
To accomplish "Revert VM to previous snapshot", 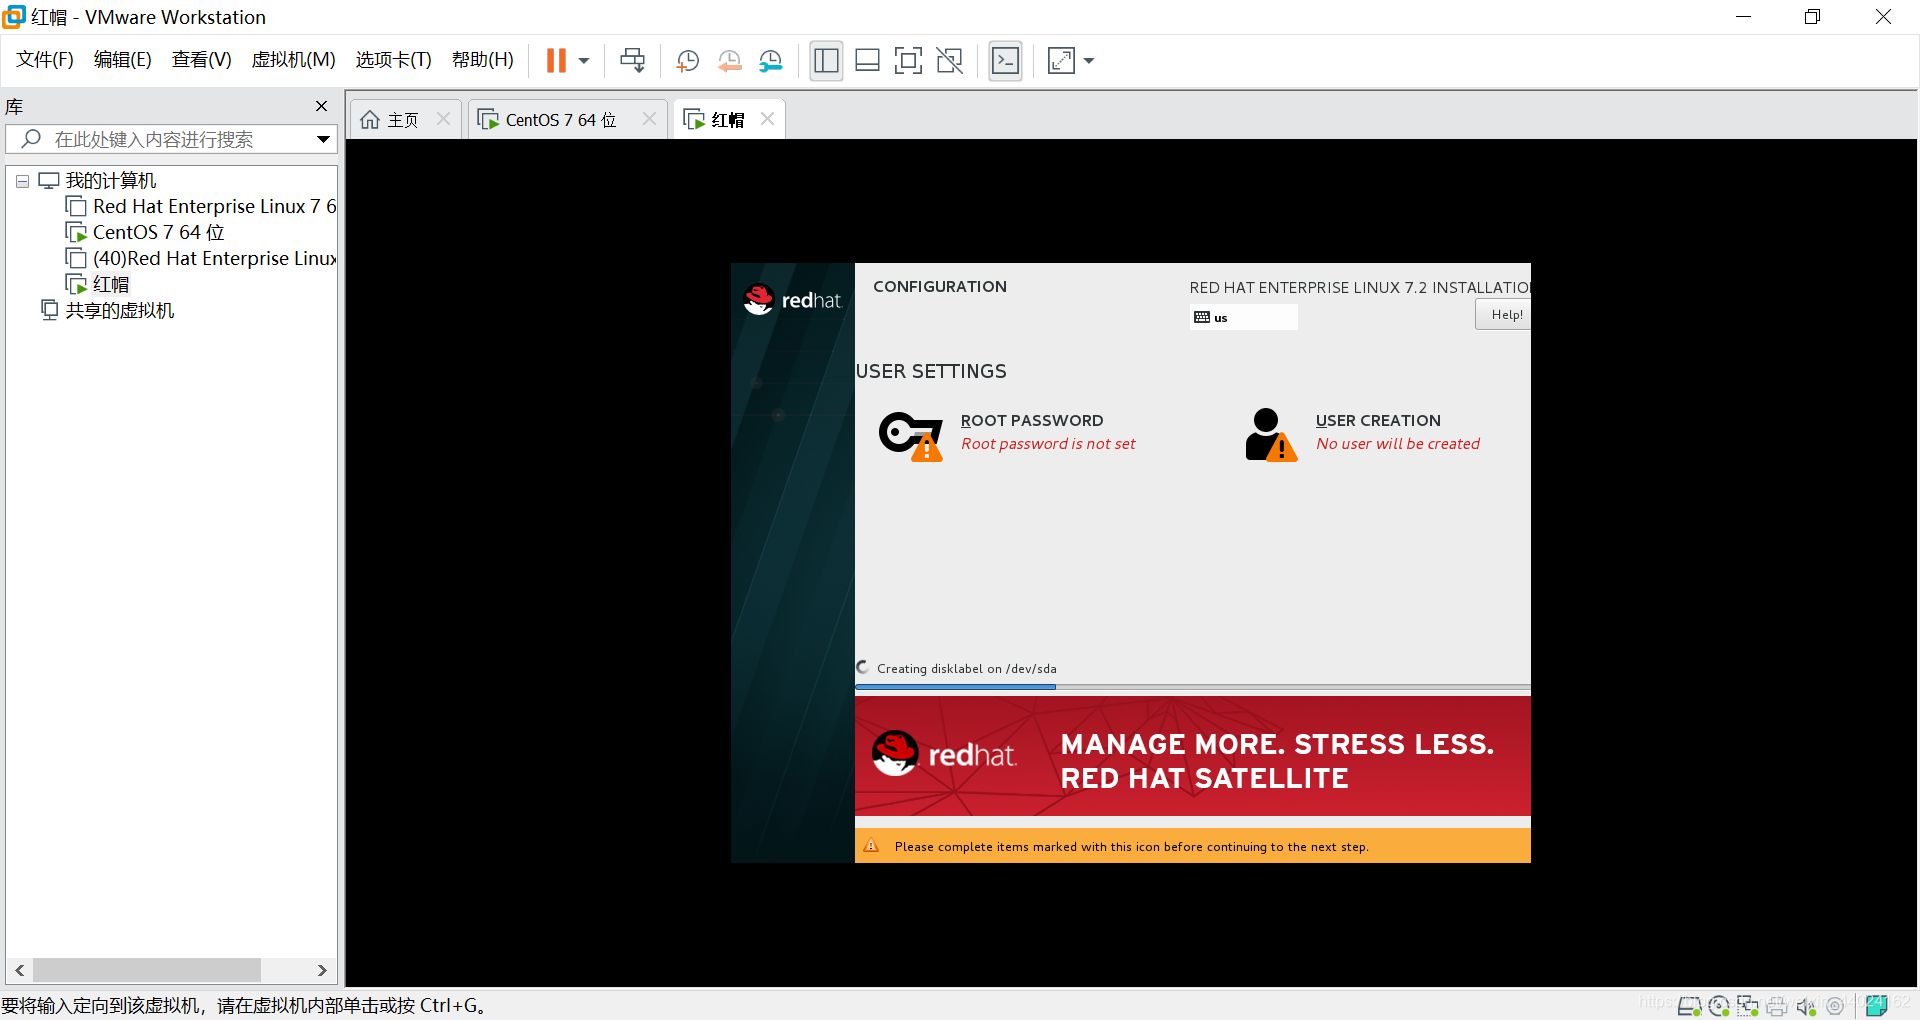I will pyautogui.click(x=729, y=61).
